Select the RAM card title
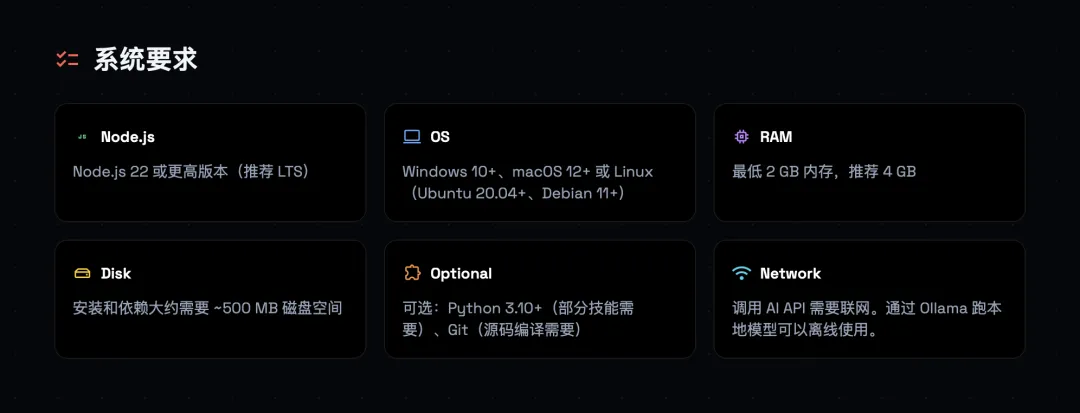 pos(776,137)
